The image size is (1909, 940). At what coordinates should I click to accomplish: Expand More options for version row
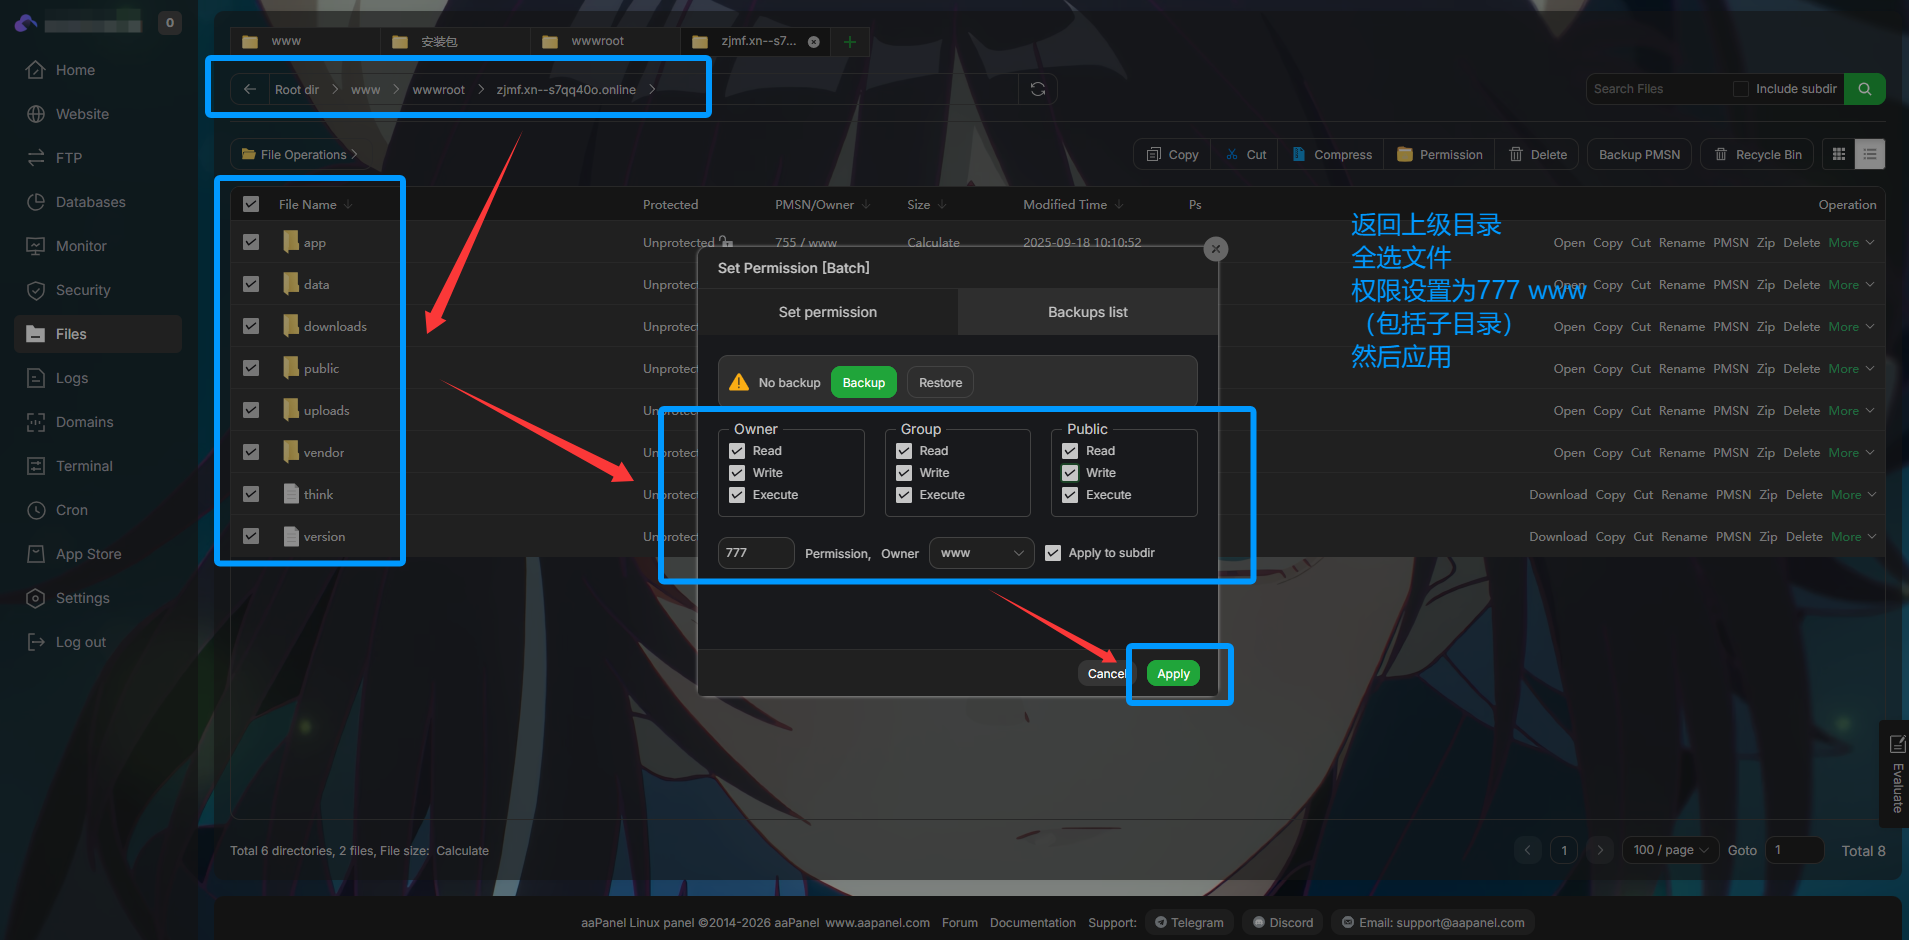coord(1853,537)
